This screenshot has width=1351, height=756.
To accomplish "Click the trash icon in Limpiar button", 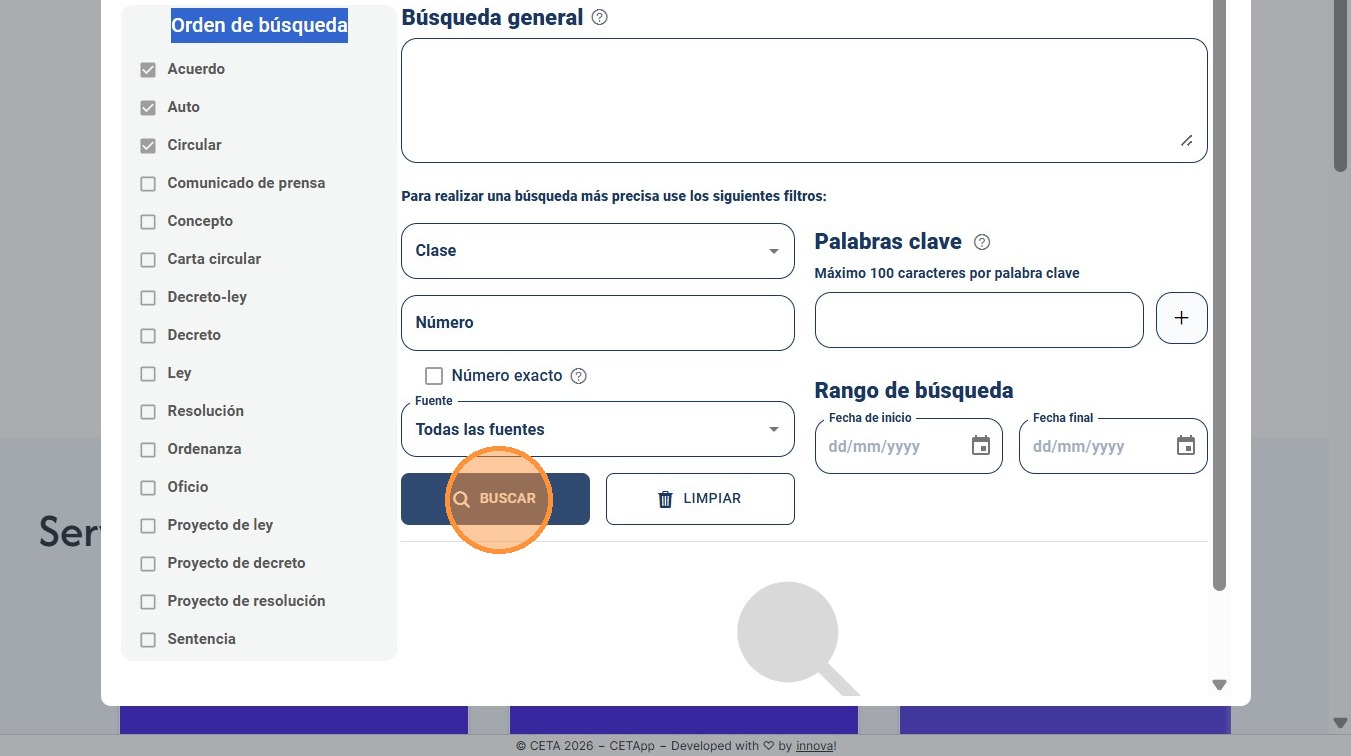I will pos(665,499).
